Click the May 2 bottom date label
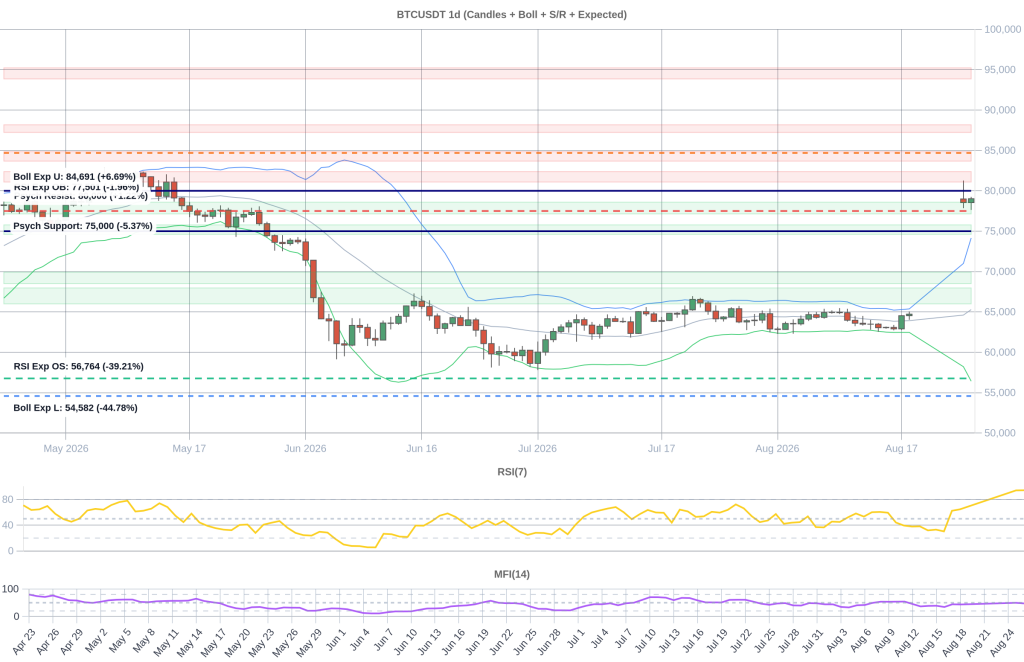The height and width of the screenshot is (662, 1024). click(97, 640)
